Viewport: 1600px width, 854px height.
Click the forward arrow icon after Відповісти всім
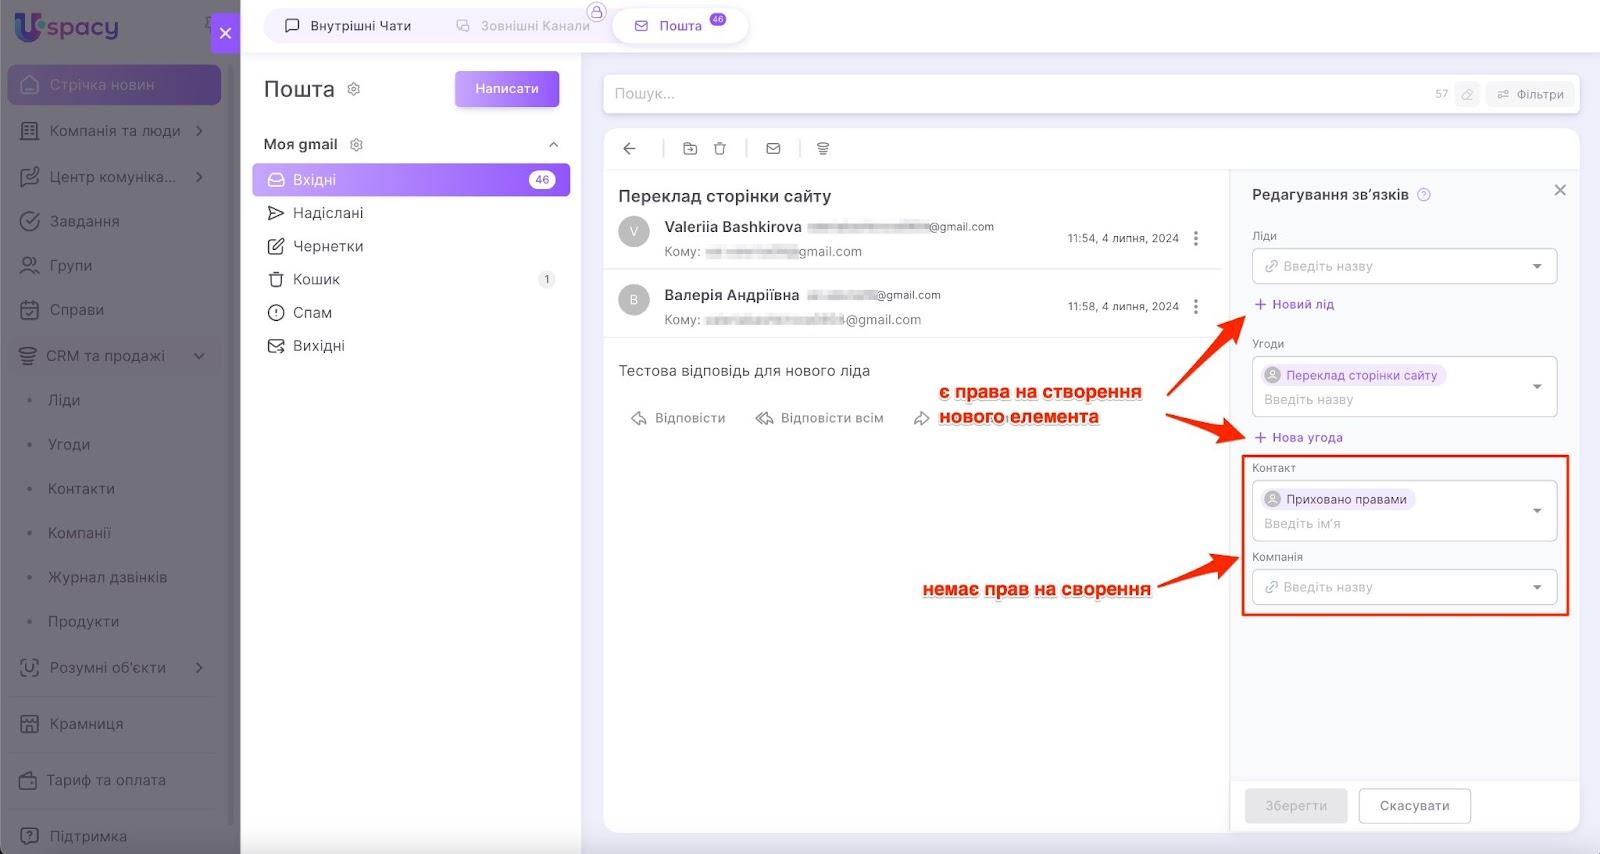(922, 418)
